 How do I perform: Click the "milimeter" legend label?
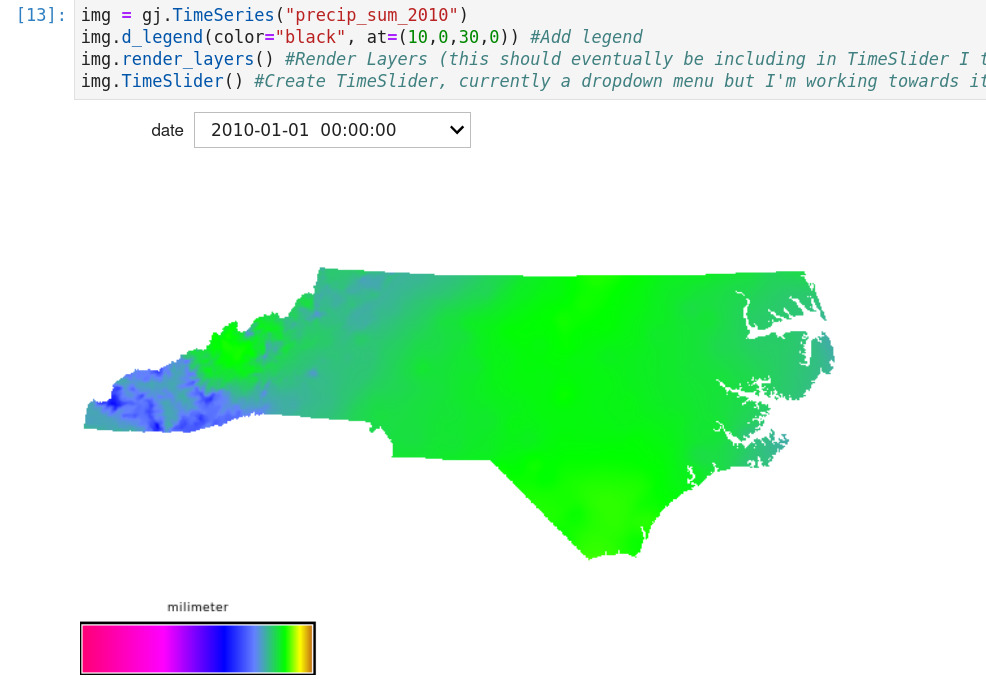pos(197,607)
